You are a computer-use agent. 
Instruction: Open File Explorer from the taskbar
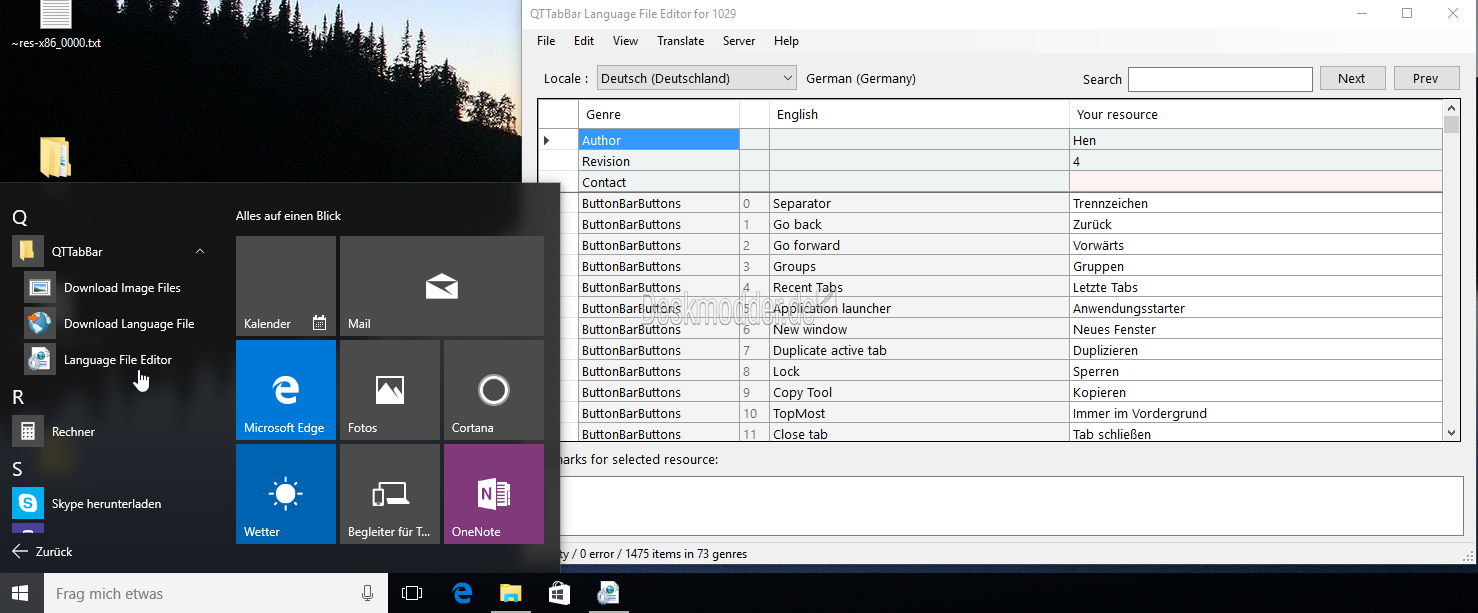coord(510,593)
